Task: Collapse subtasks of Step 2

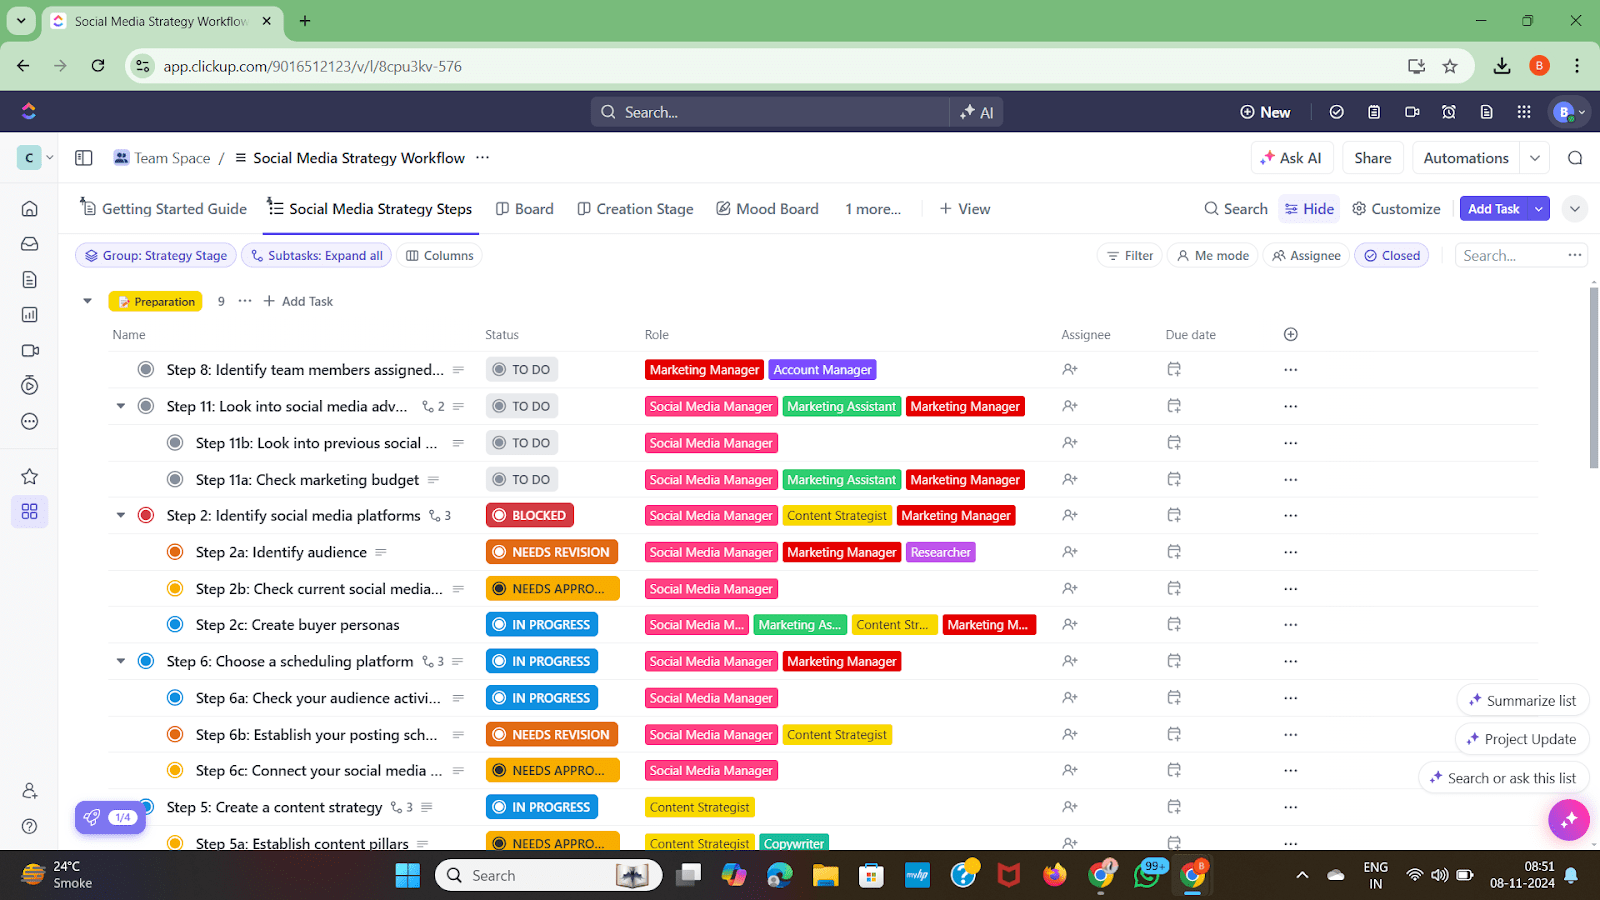Action: coord(121,515)
